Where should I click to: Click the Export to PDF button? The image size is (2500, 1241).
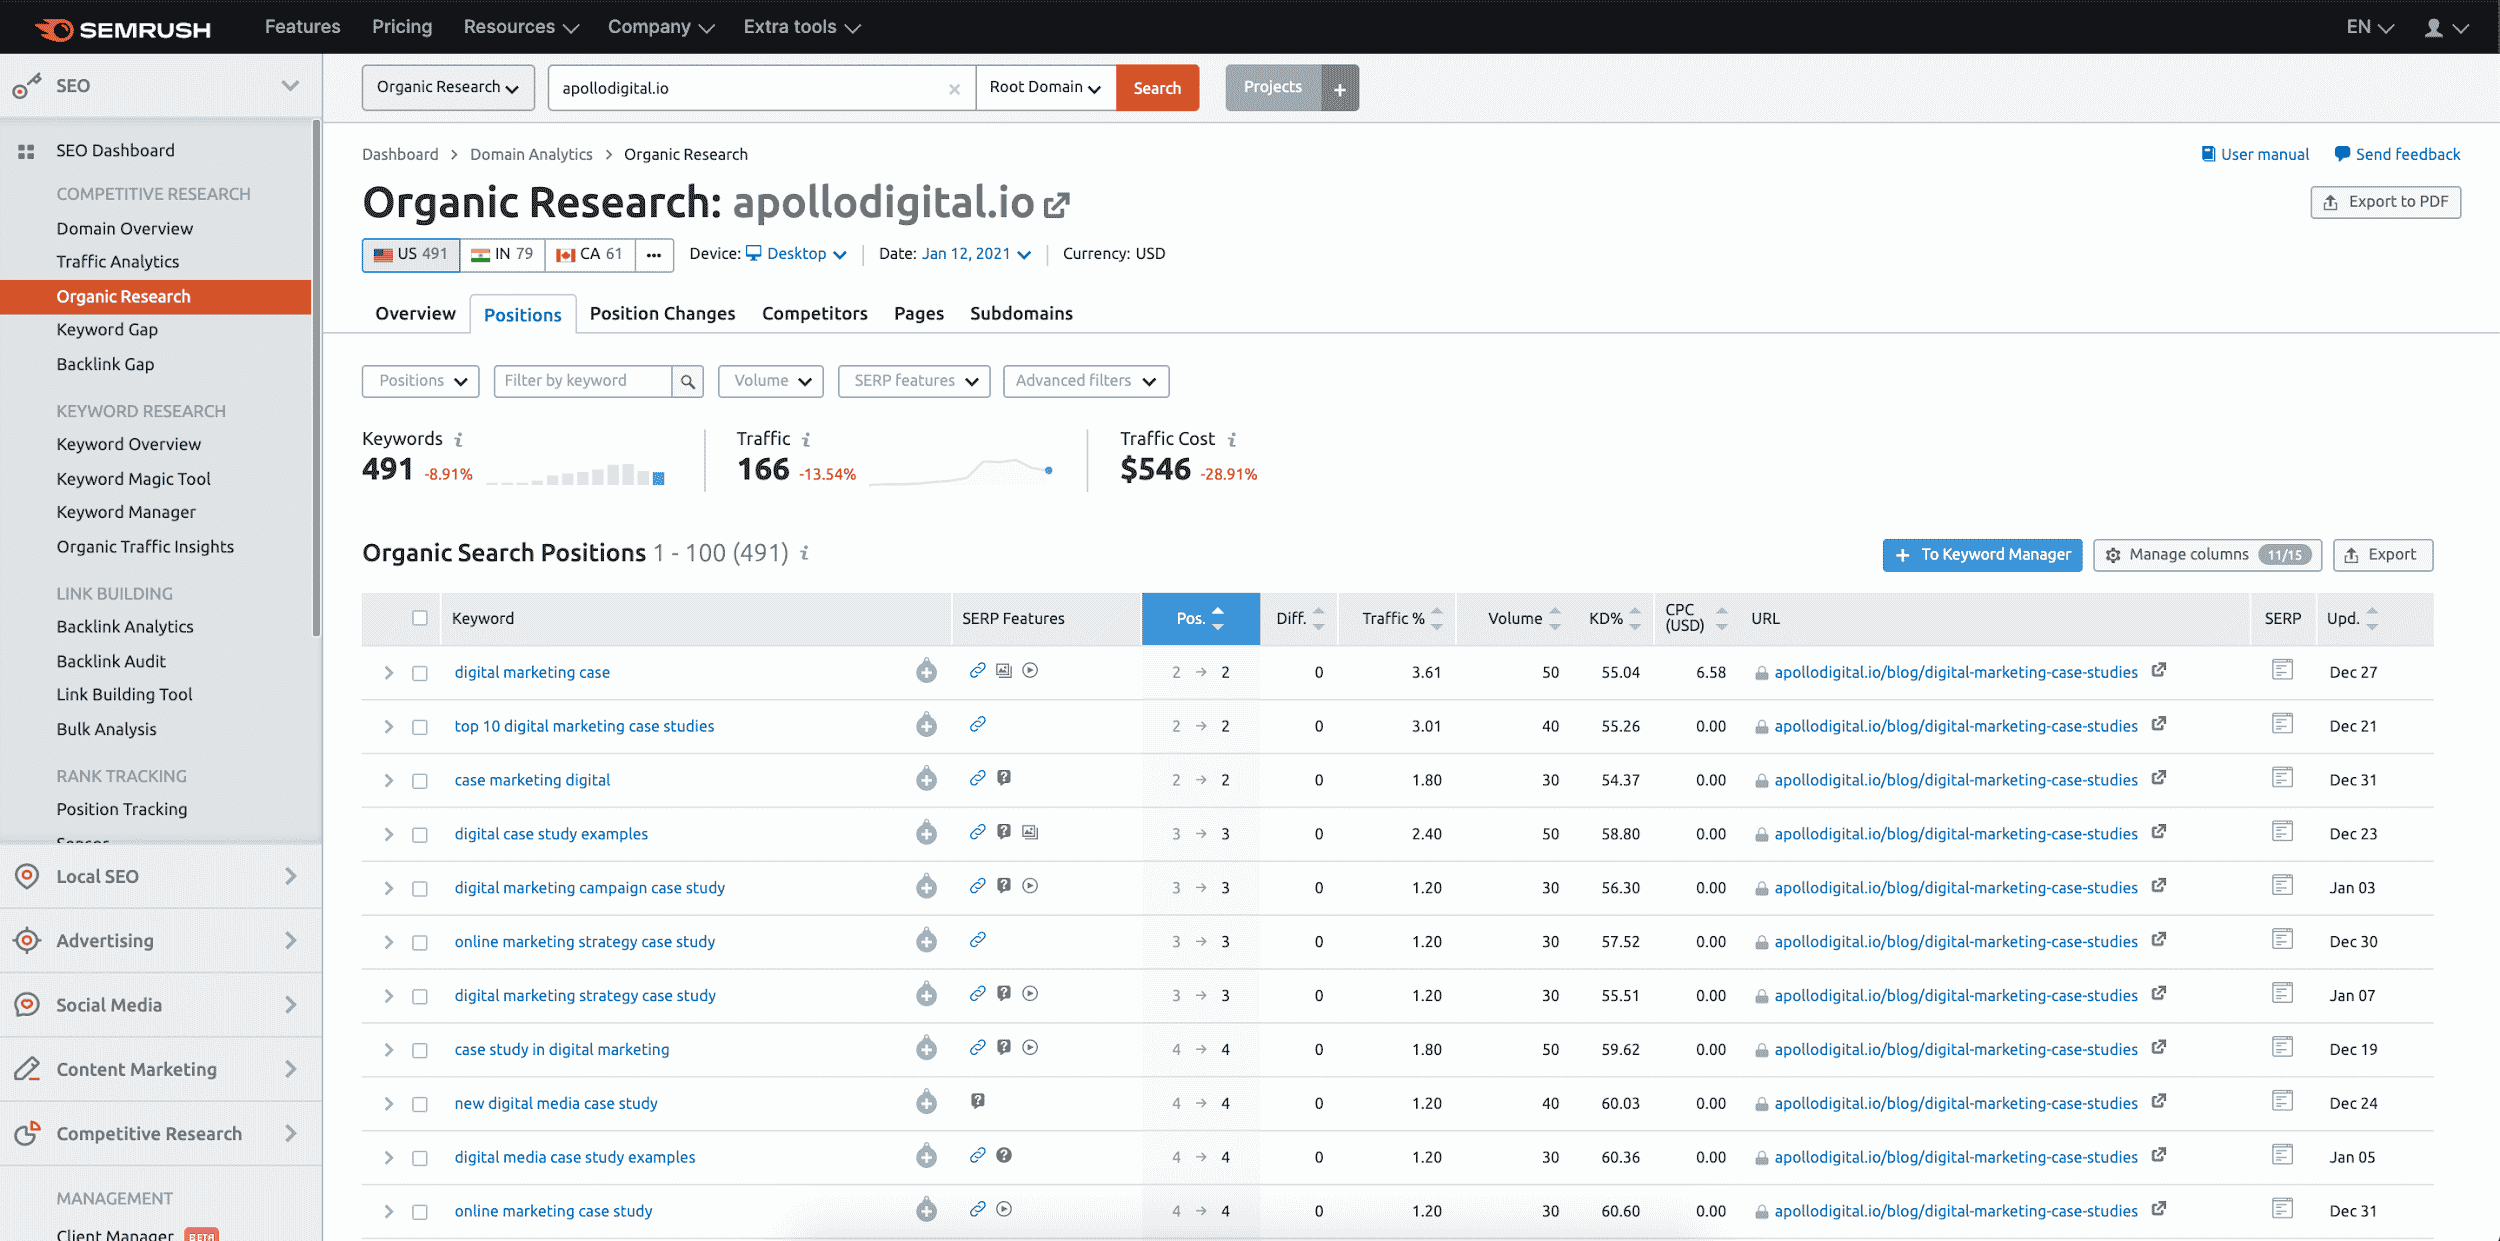pyautogui.click(x=2385, y=202)
